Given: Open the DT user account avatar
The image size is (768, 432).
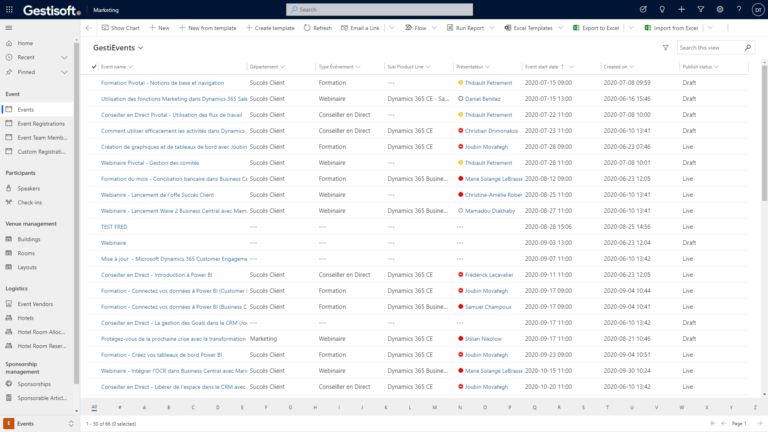Looking at the screenshot, I should tap(758, 10).
